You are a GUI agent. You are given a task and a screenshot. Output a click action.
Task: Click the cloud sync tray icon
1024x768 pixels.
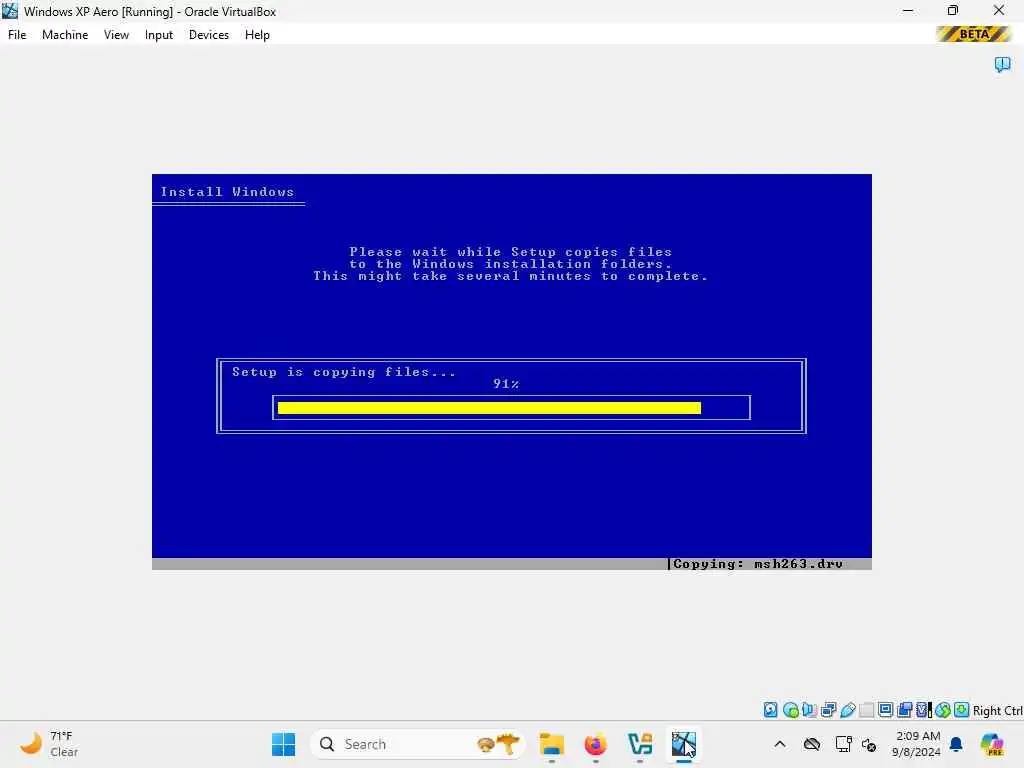(x=812, y=744)
